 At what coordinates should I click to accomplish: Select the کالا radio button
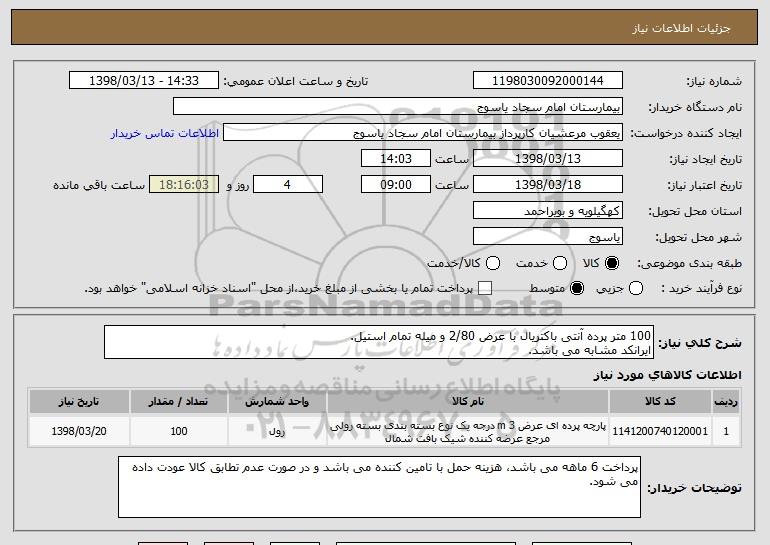(612, 263)
